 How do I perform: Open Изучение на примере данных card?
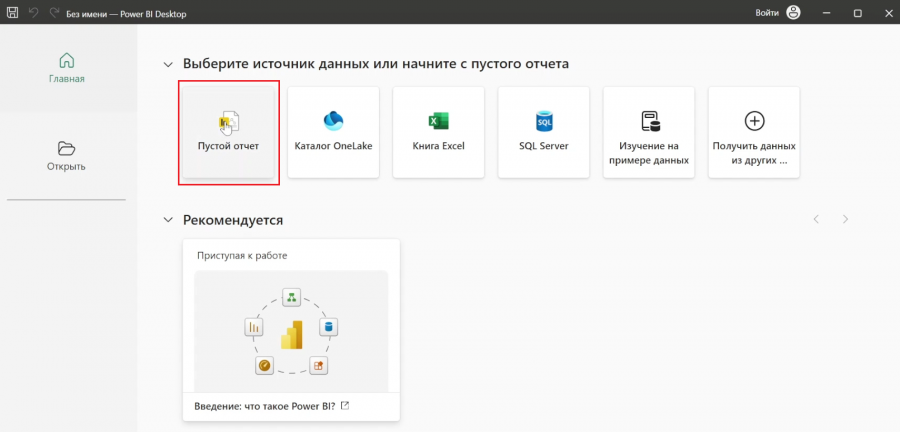[649, 133]
